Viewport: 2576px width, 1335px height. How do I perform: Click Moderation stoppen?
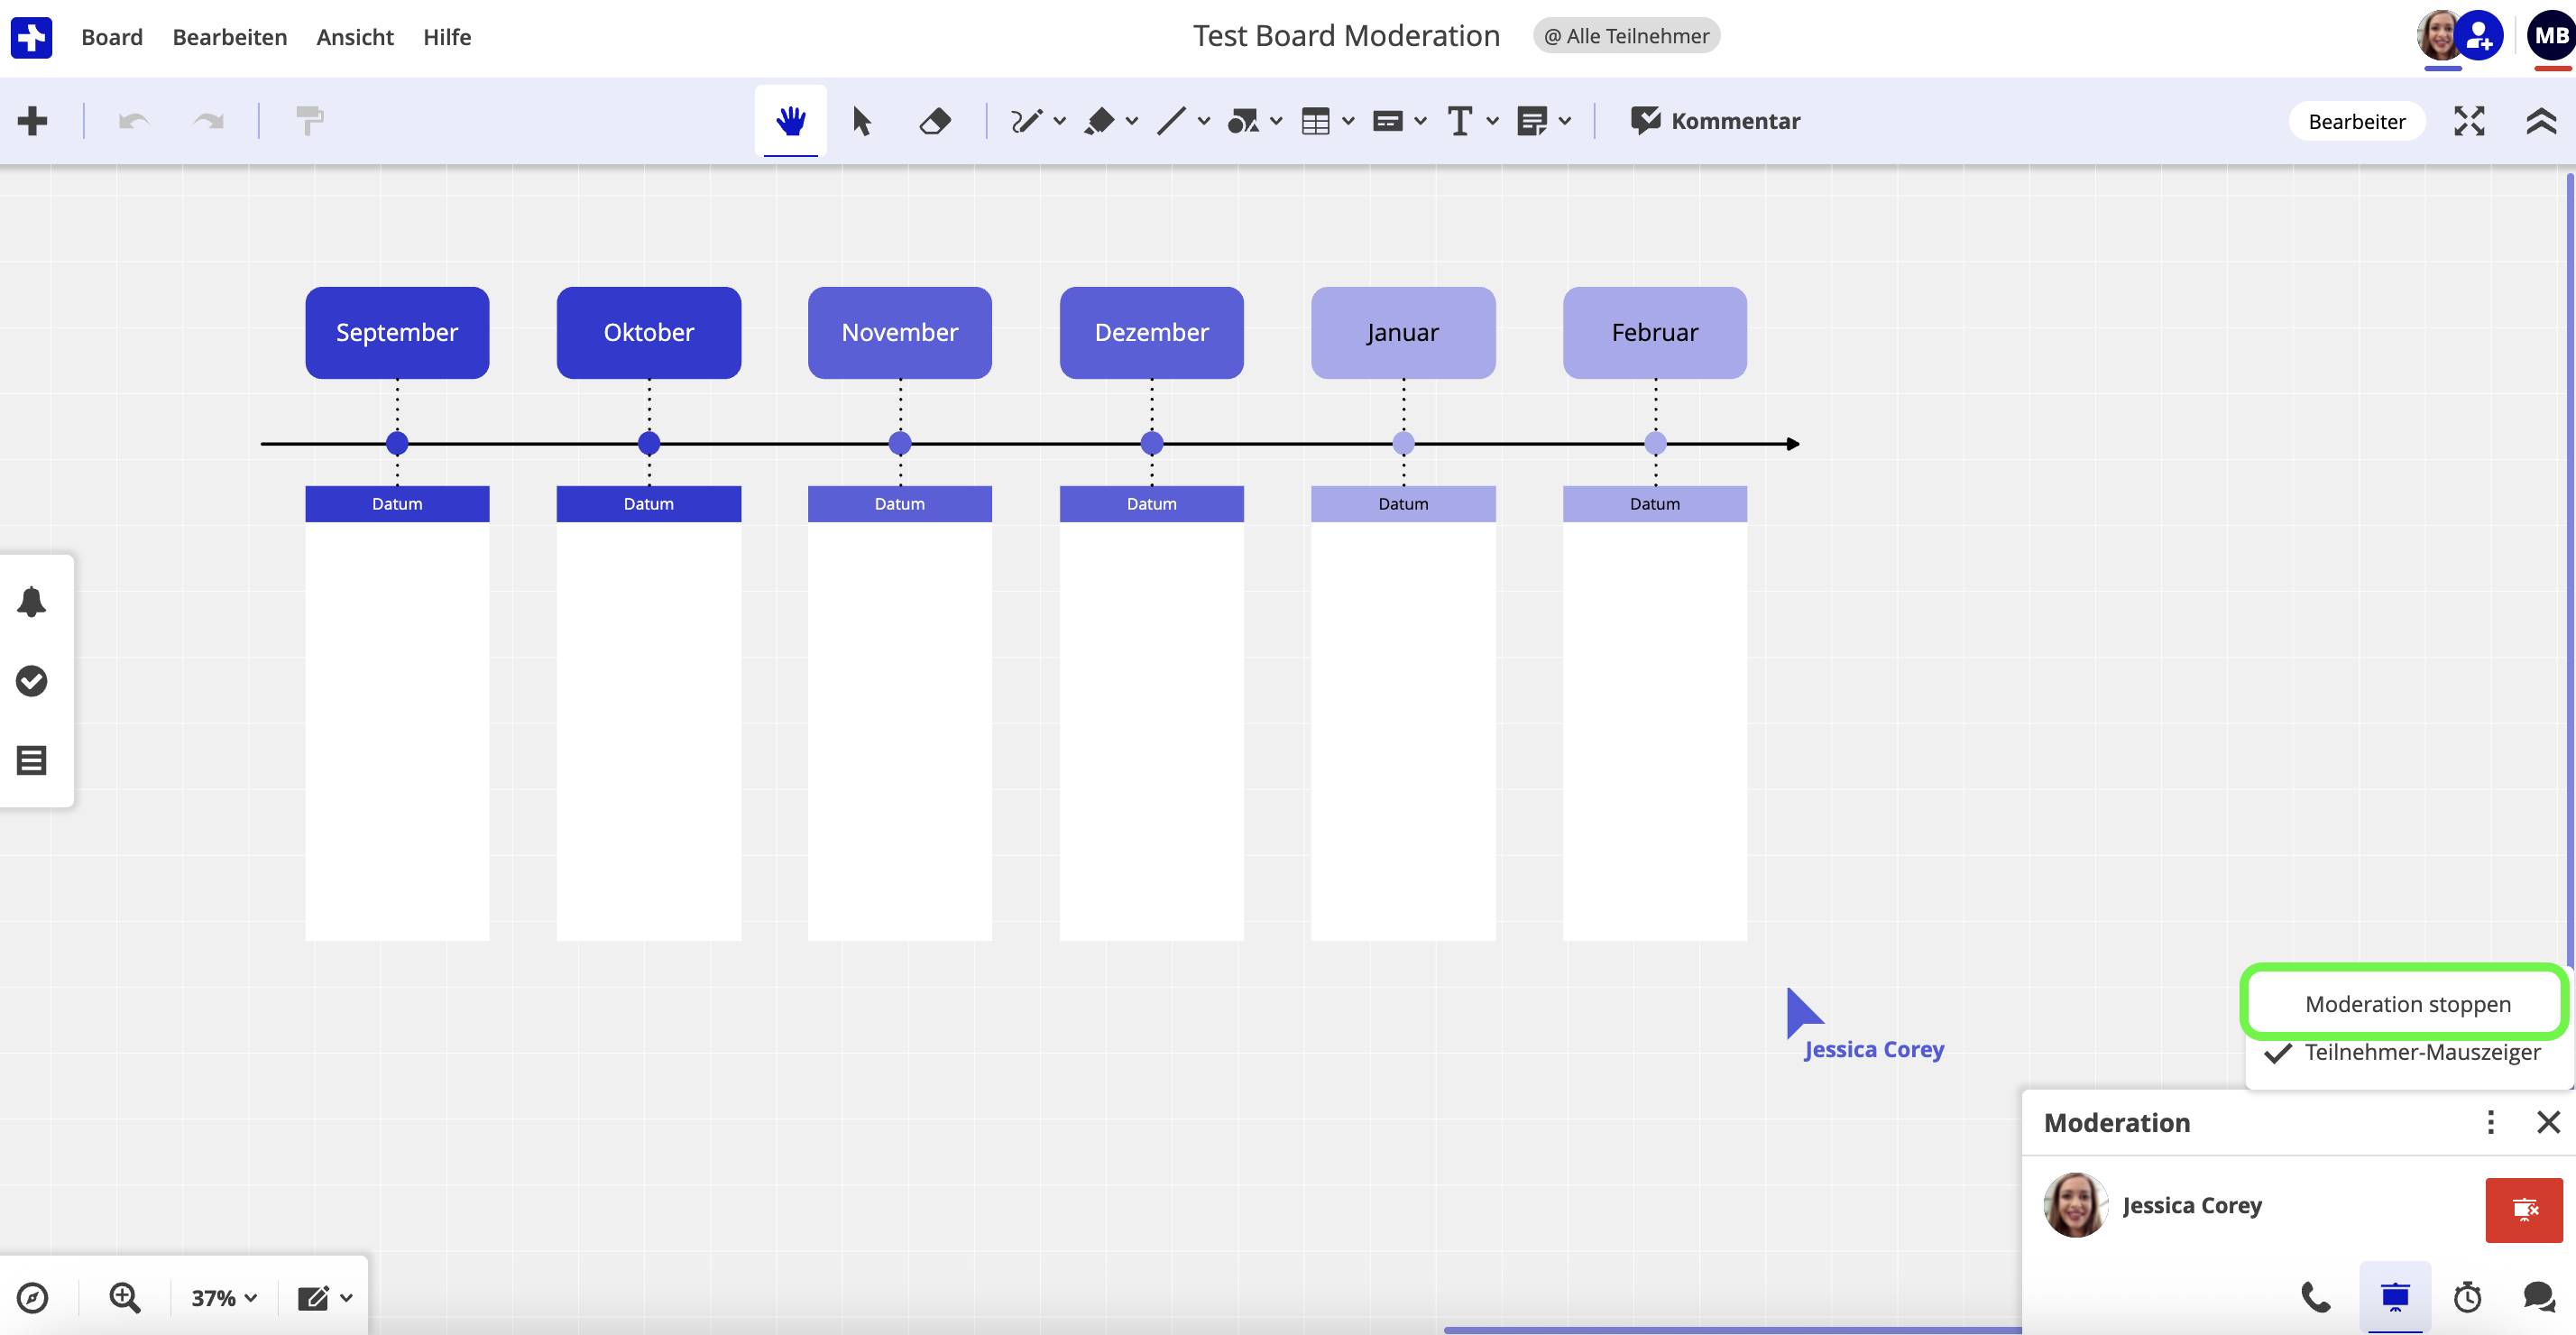[2407, 1004]
